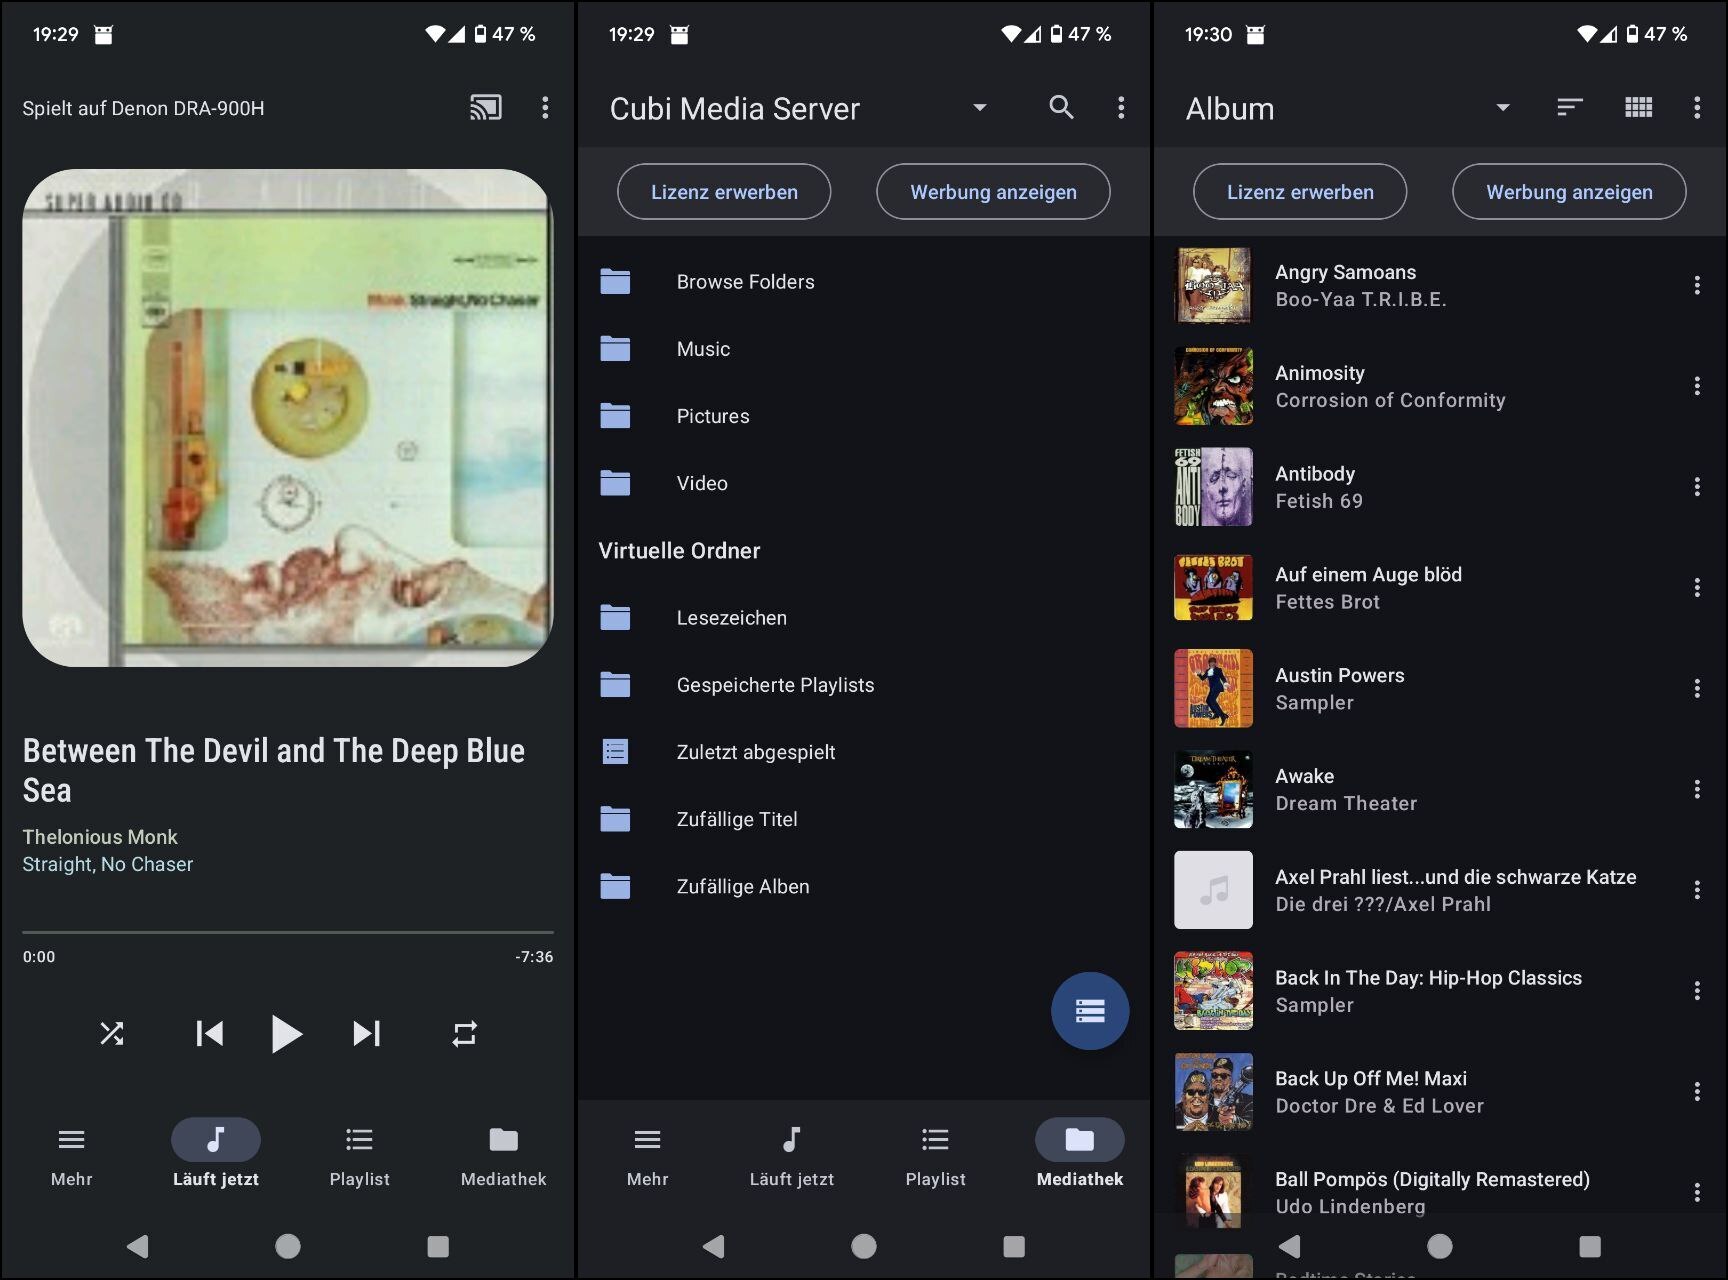Toggle repeat playback mode
Viewport: 1728px width, 1280px height.
pos(464,1033)
